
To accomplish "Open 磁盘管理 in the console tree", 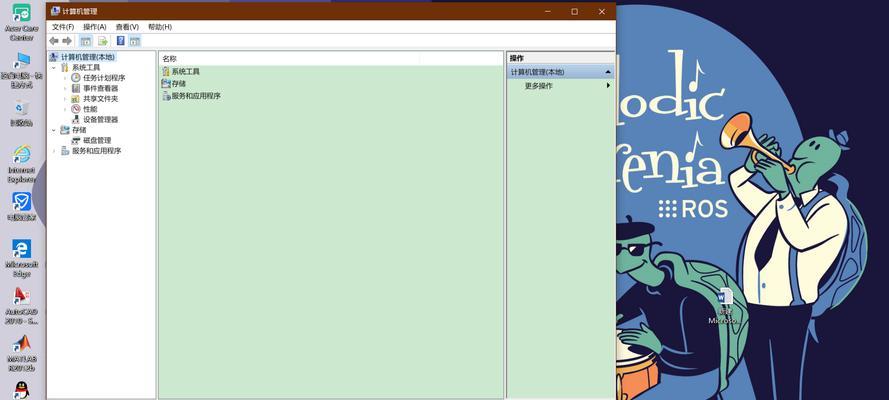I will tap(91, 140).
